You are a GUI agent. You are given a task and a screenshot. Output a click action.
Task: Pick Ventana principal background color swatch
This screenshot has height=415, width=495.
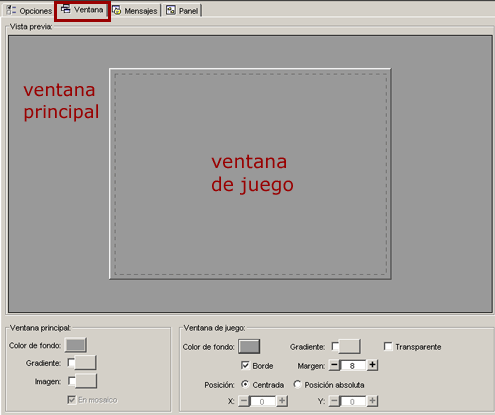[x=76, y=345]
